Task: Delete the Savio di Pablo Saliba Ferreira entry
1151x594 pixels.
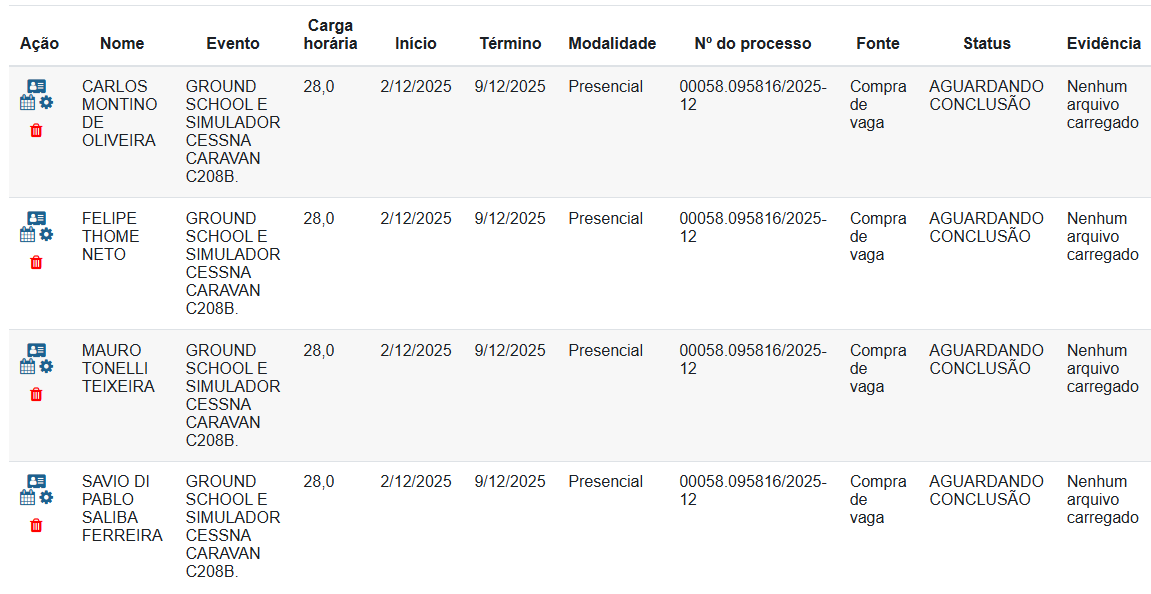Action: click(37, 526)
